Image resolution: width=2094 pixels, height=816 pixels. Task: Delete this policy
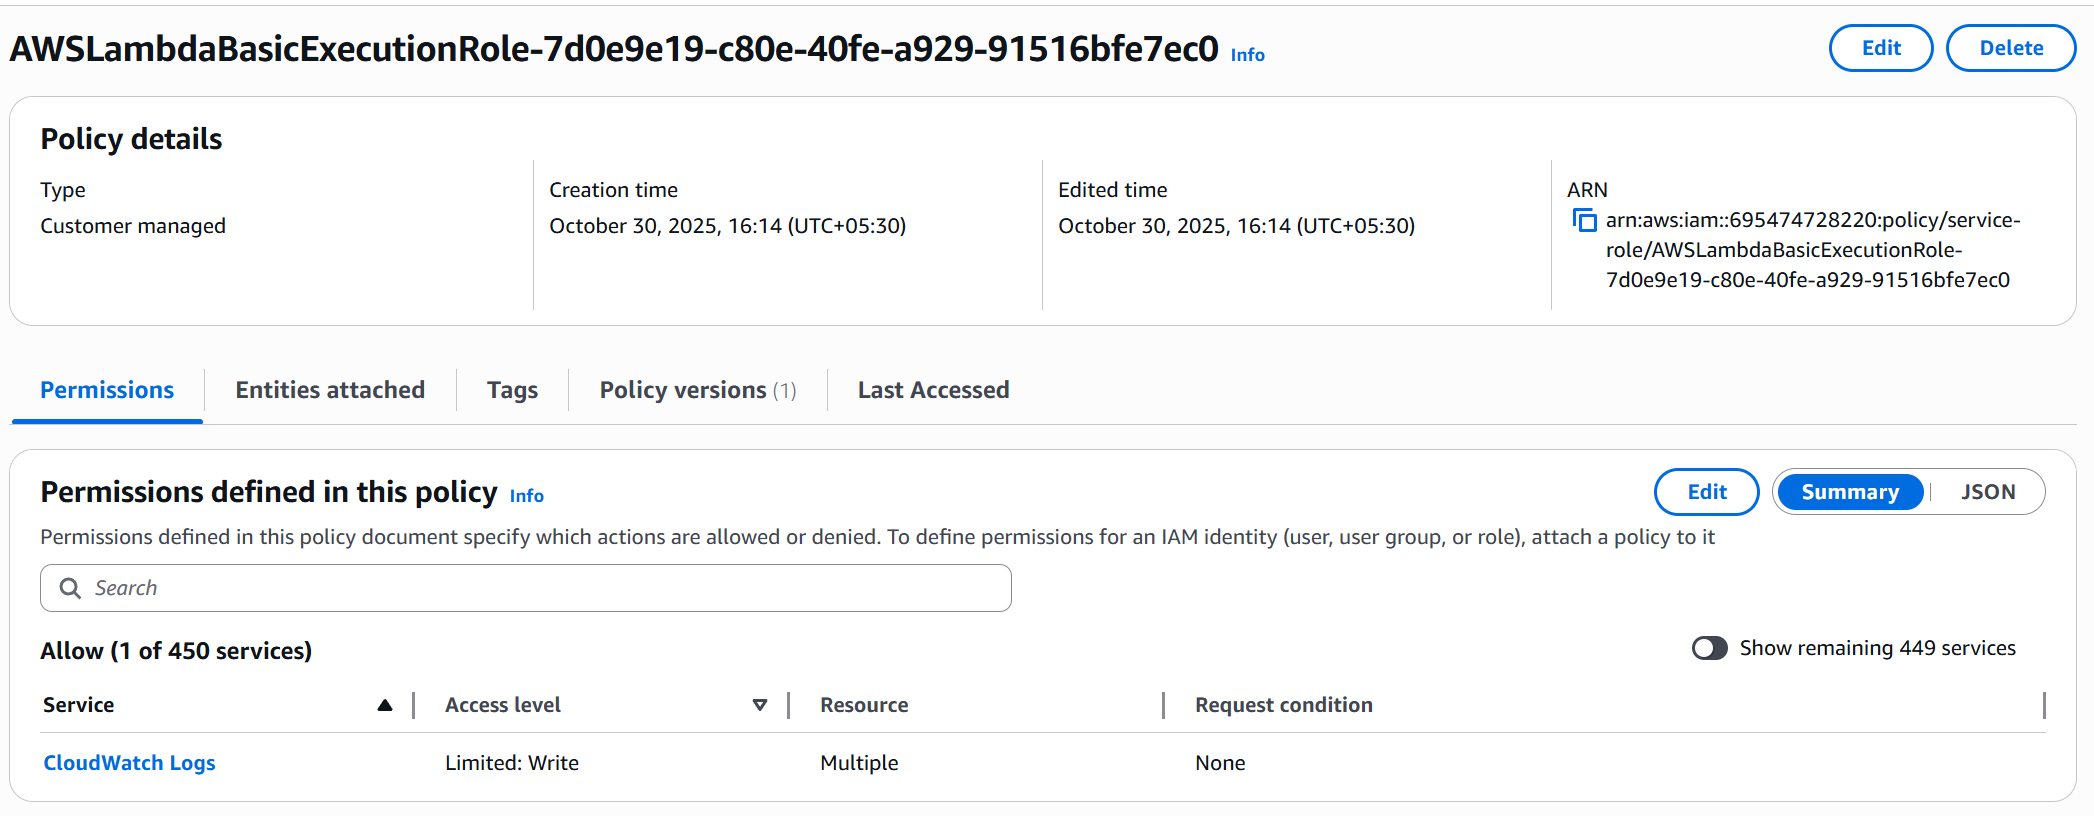pyautogui.click(x=2010, y=48)
